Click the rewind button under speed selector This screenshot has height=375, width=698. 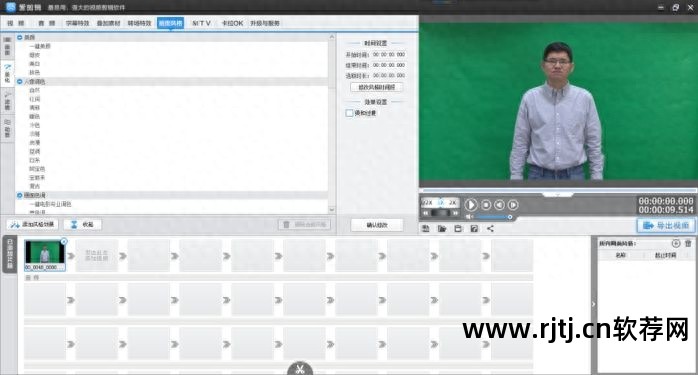tap(426, 213)
